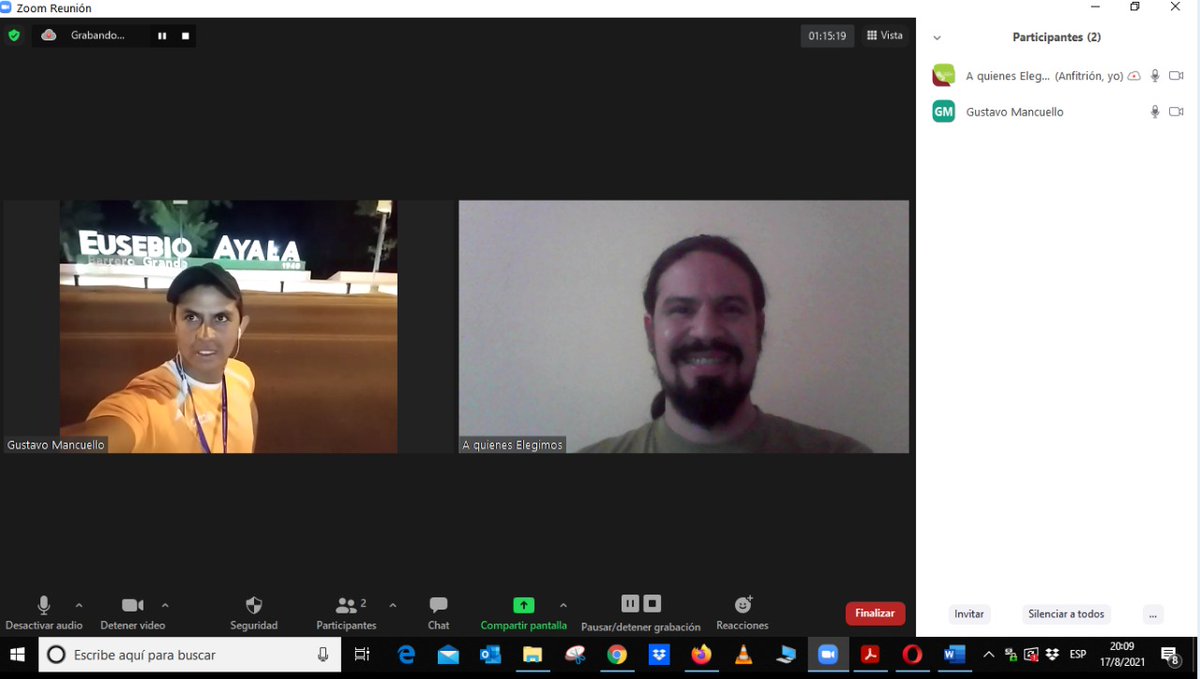The image size is (1200, 679).
Task: Turn off camera with Detener video
Action: (133, 613)
